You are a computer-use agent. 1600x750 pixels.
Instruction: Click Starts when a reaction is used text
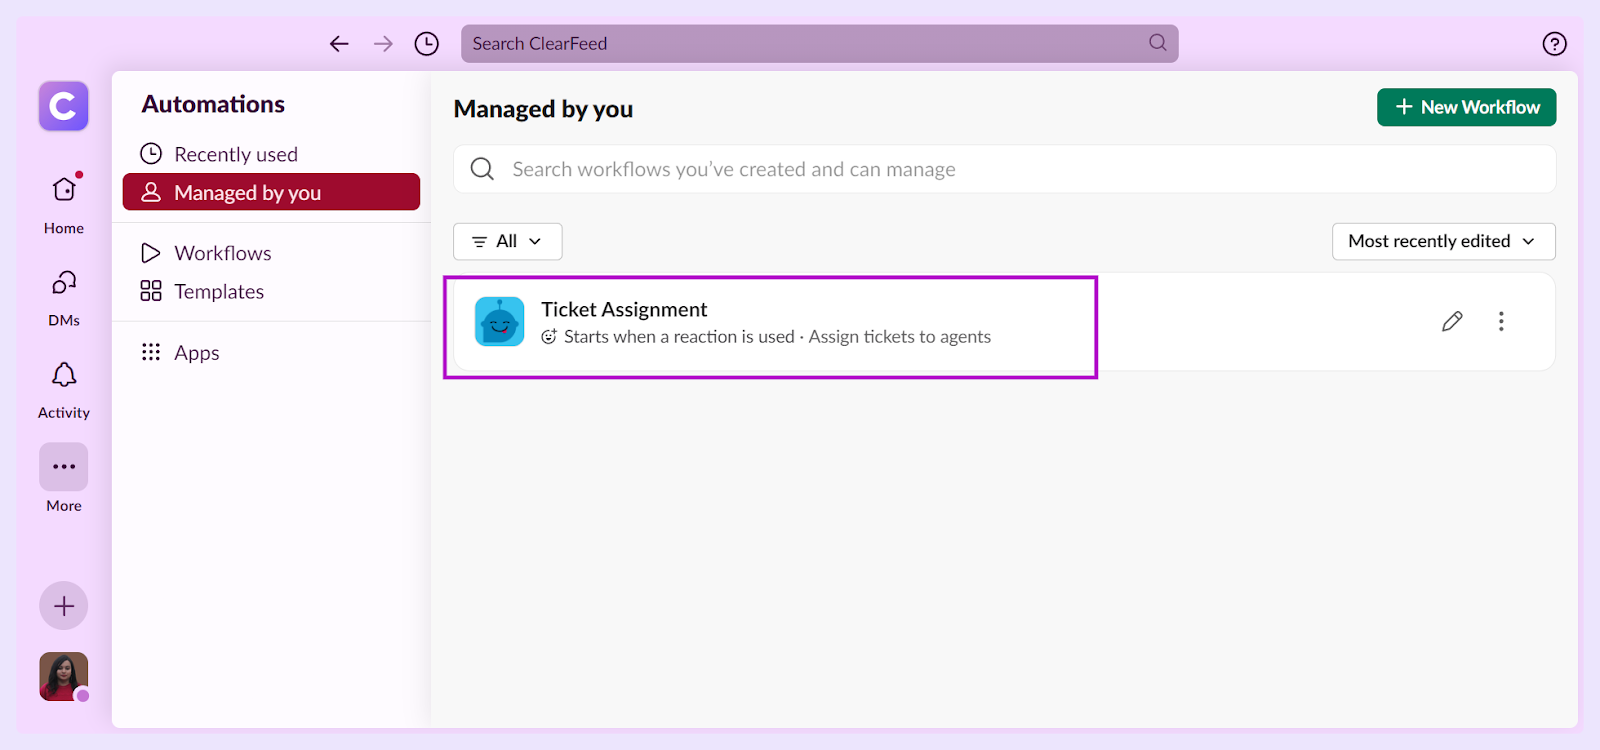679,337
